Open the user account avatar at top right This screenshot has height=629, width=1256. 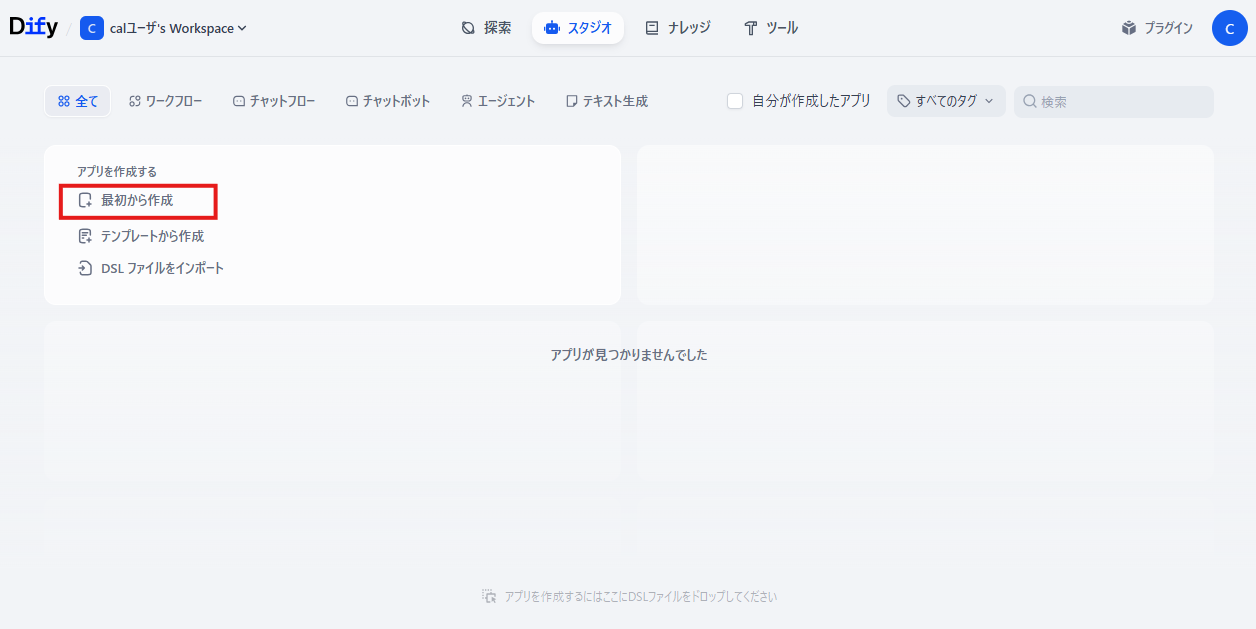1230,28
